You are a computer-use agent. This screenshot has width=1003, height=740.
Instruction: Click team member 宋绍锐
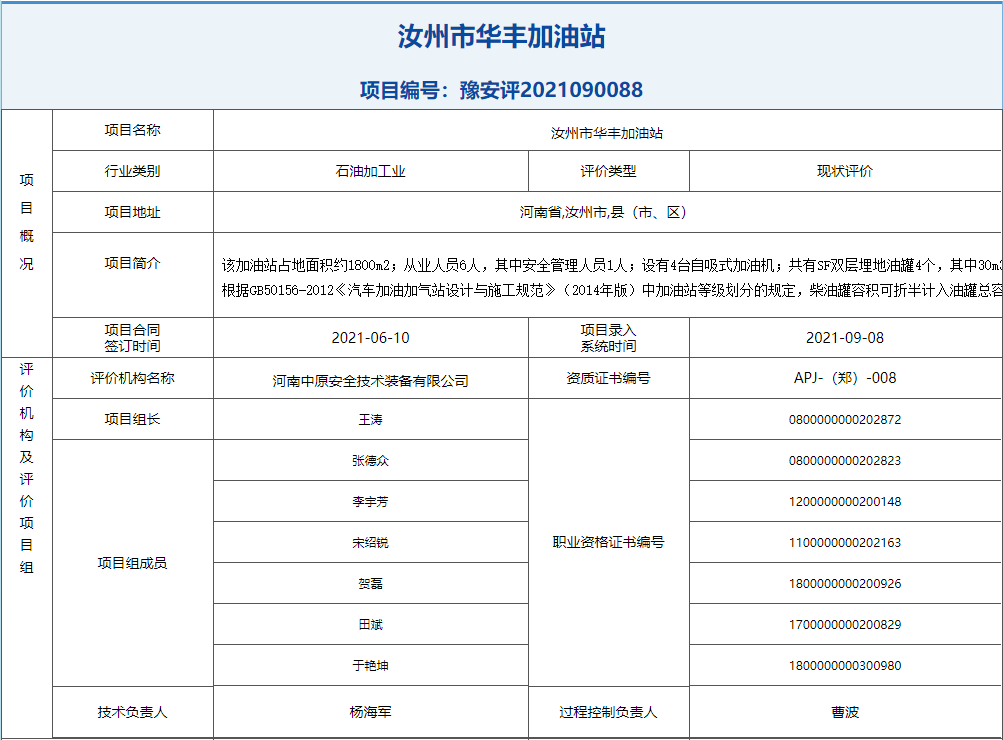tap(370, 542)
